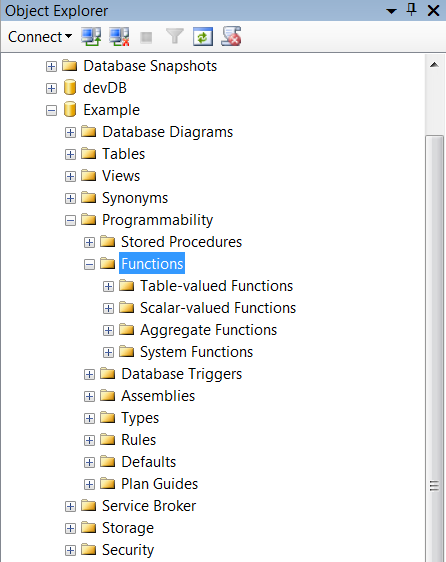The width and height of the screenshot is (446, 562).
Task: Open the Connect dropdown menu
Action: pyautogui.click(x=40, y=37)
